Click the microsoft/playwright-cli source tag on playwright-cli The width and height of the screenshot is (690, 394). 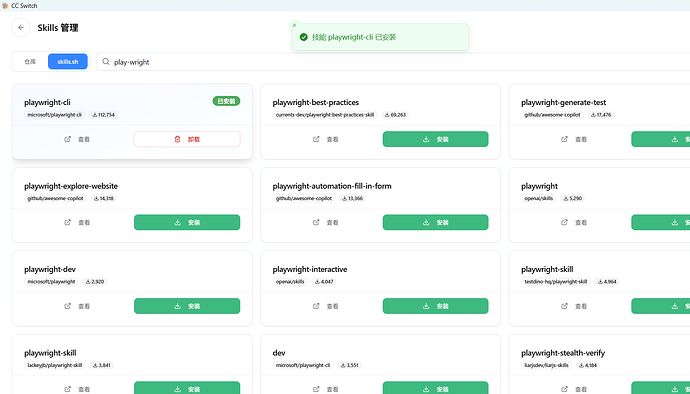[55, 115]
